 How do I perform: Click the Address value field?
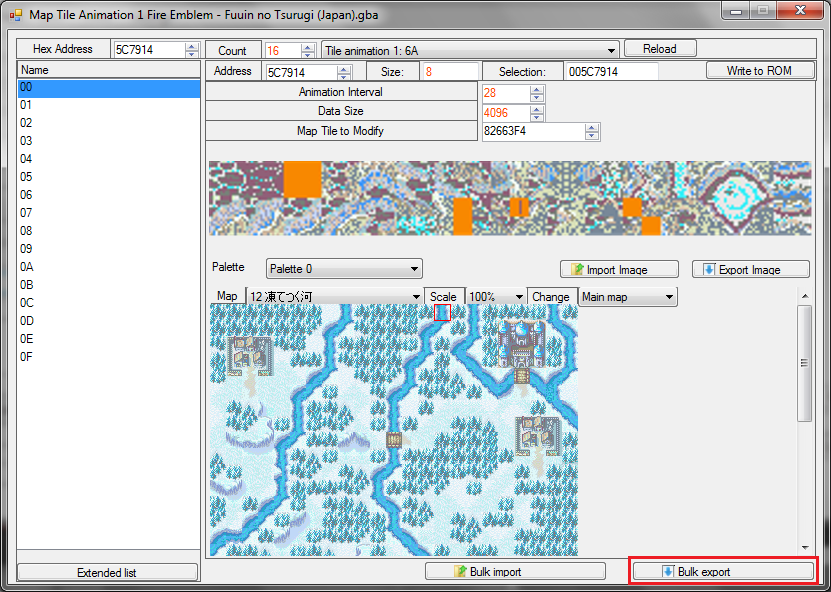[x=302, y=72]
